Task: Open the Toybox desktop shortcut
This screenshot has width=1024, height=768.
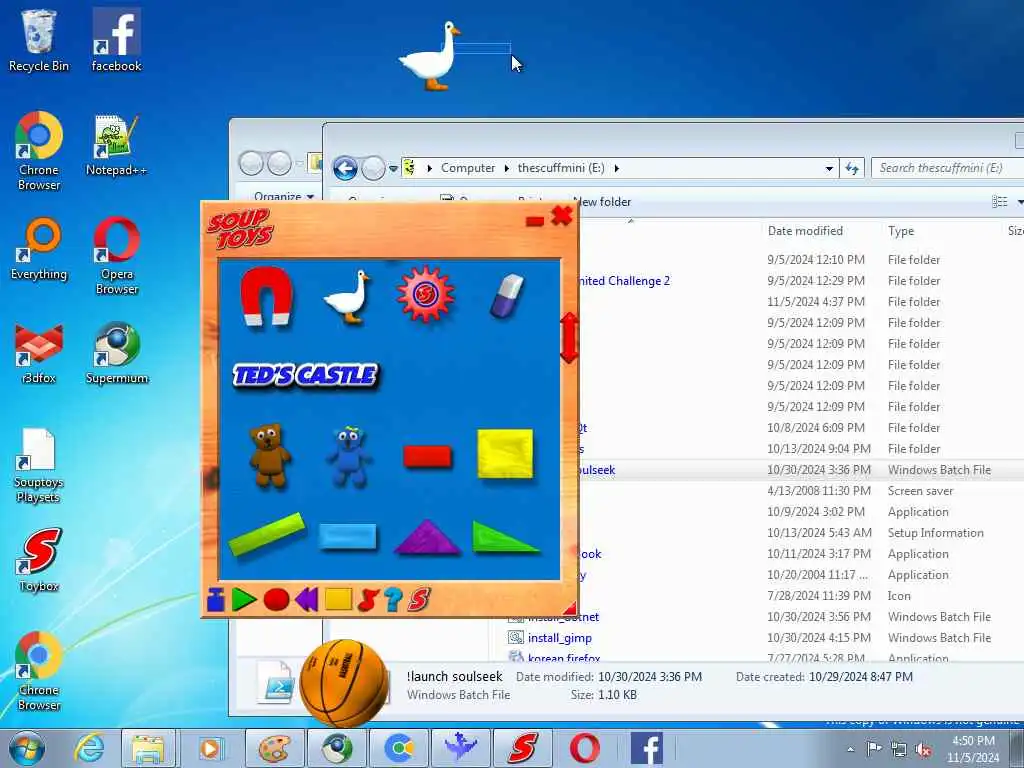Action: (39, 560)
